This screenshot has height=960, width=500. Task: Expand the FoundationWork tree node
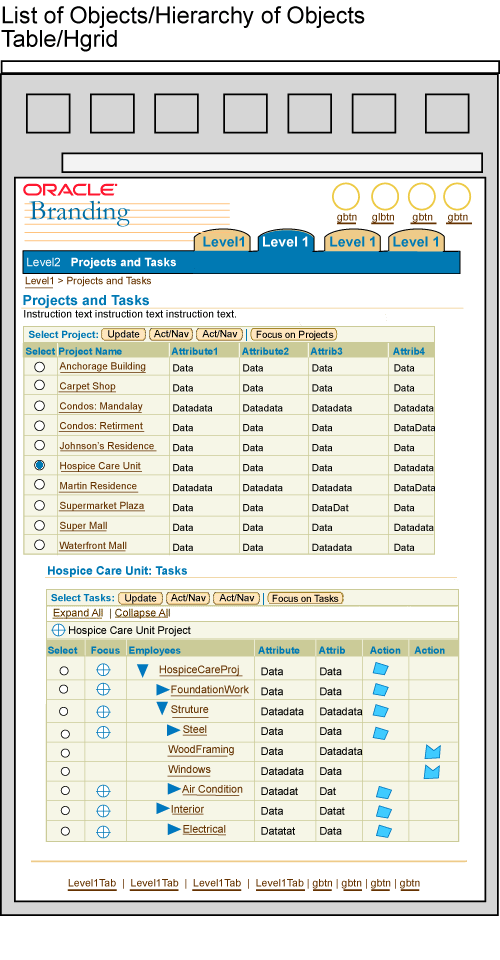[x=162, y=689]
